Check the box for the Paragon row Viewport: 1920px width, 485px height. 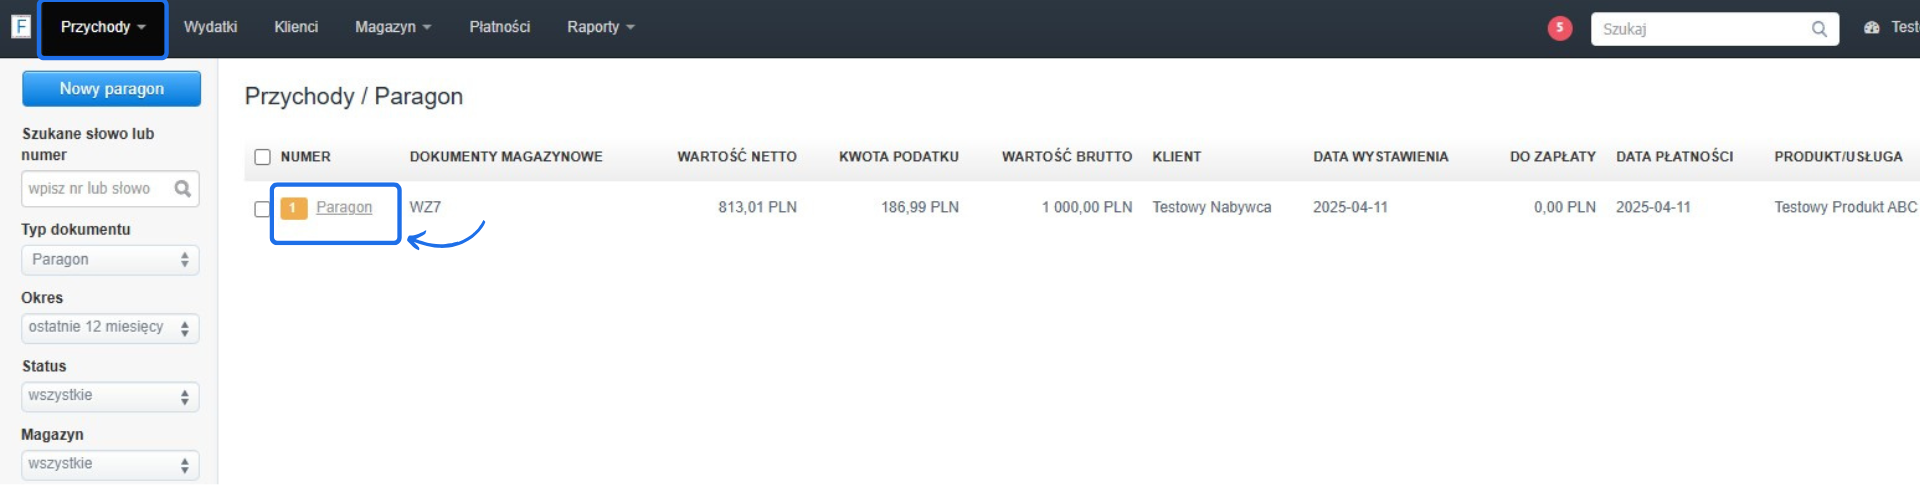(x=262, y=209)
